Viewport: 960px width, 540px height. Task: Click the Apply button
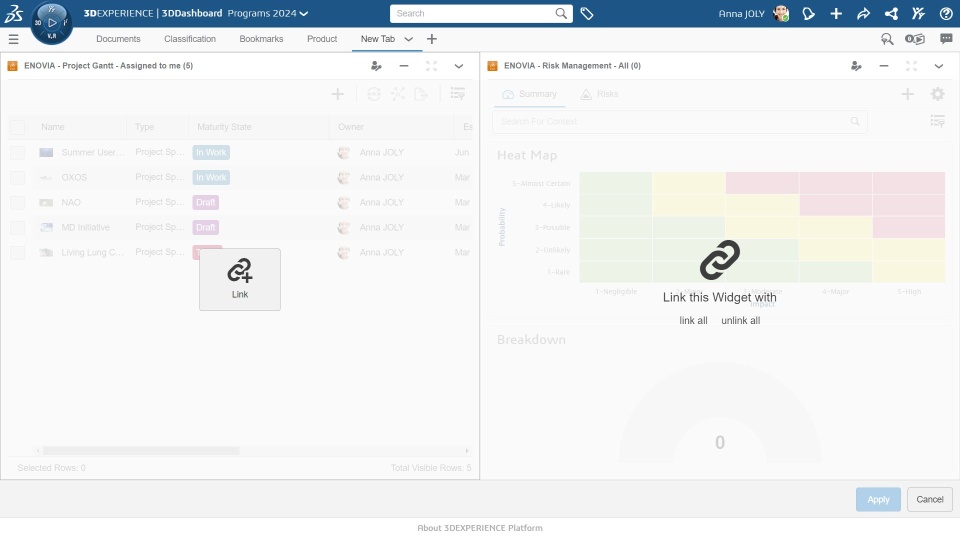click(x=878, y=500)
